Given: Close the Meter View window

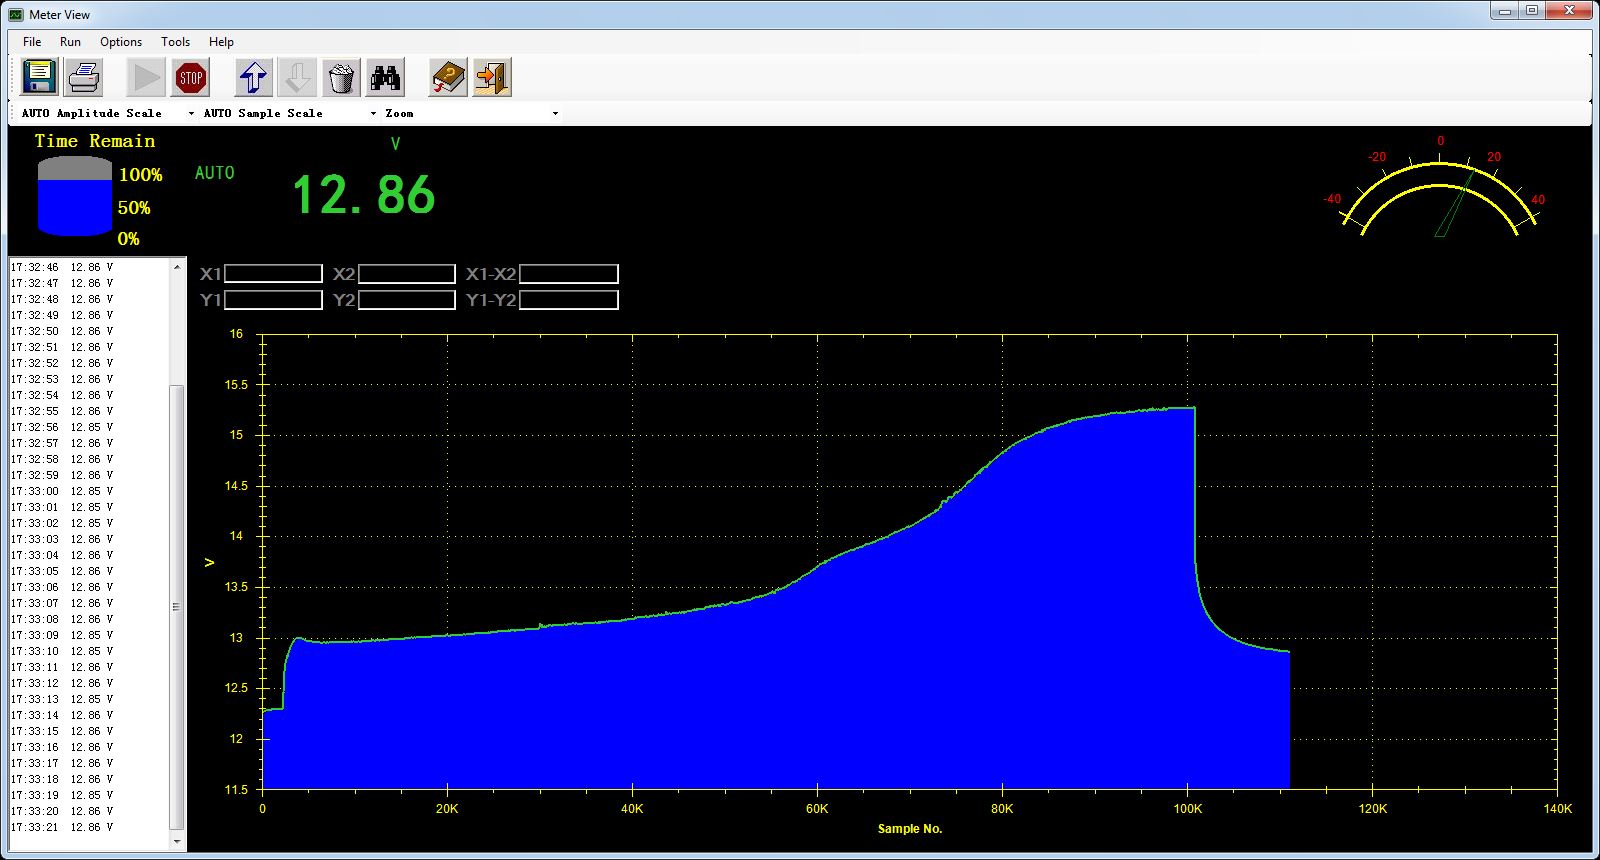Looking at the screenshot, I should (1569, 11).
